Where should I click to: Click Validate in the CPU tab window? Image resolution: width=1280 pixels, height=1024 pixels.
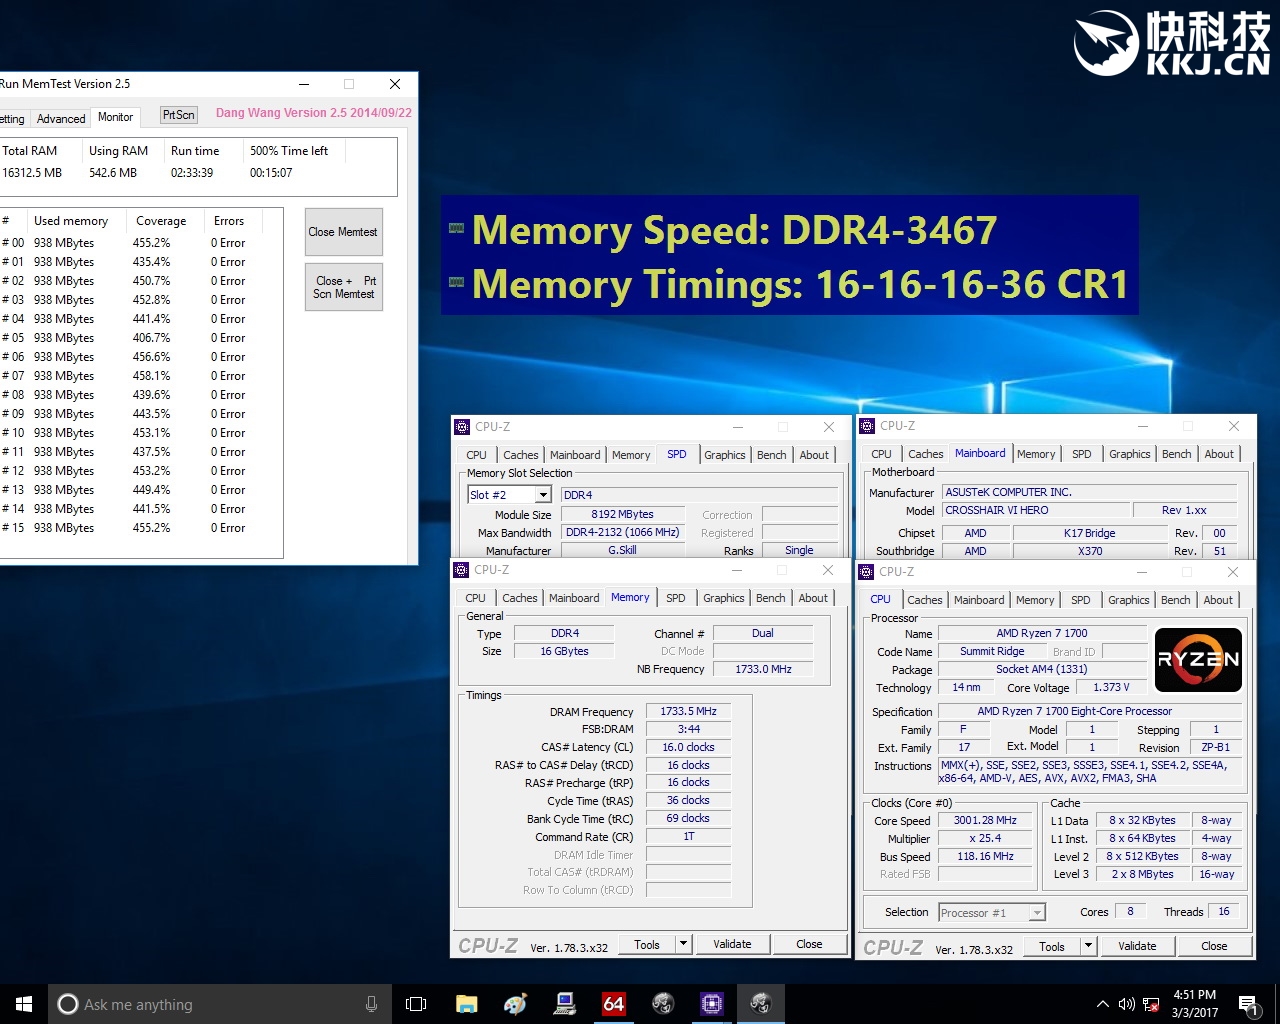(x=1136, y=946)
